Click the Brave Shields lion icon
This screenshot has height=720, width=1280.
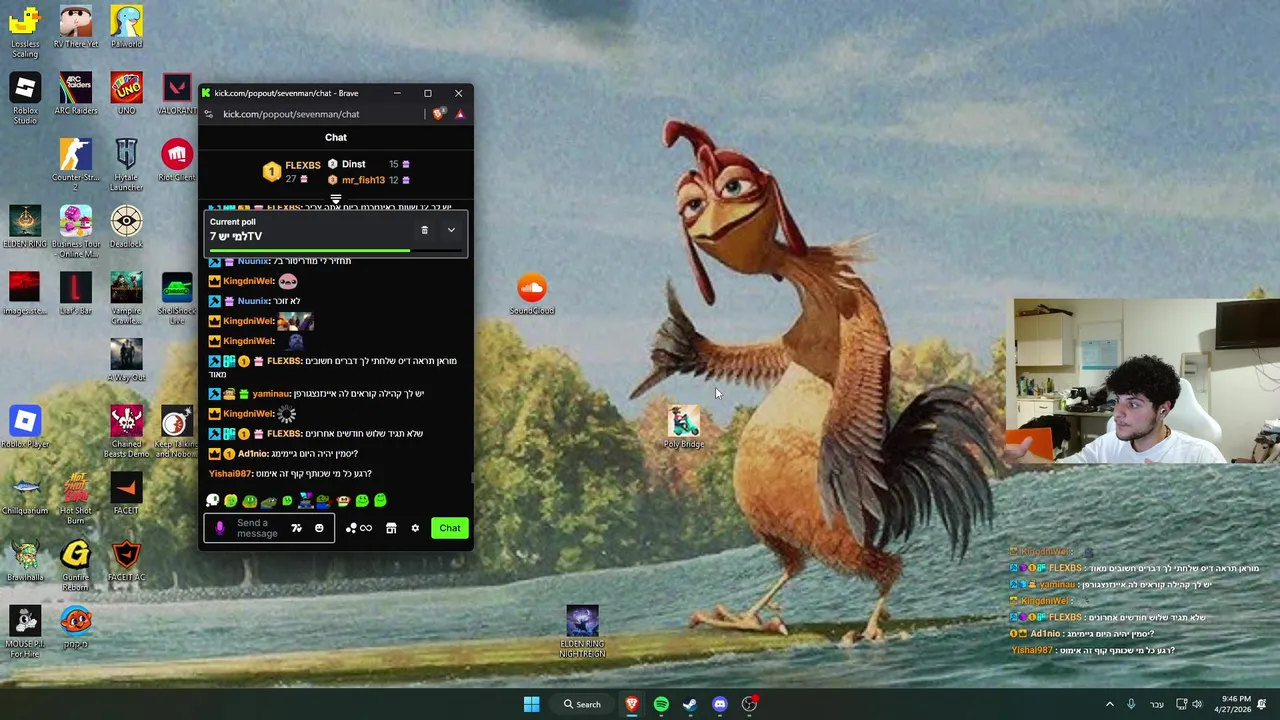(438, 114)
